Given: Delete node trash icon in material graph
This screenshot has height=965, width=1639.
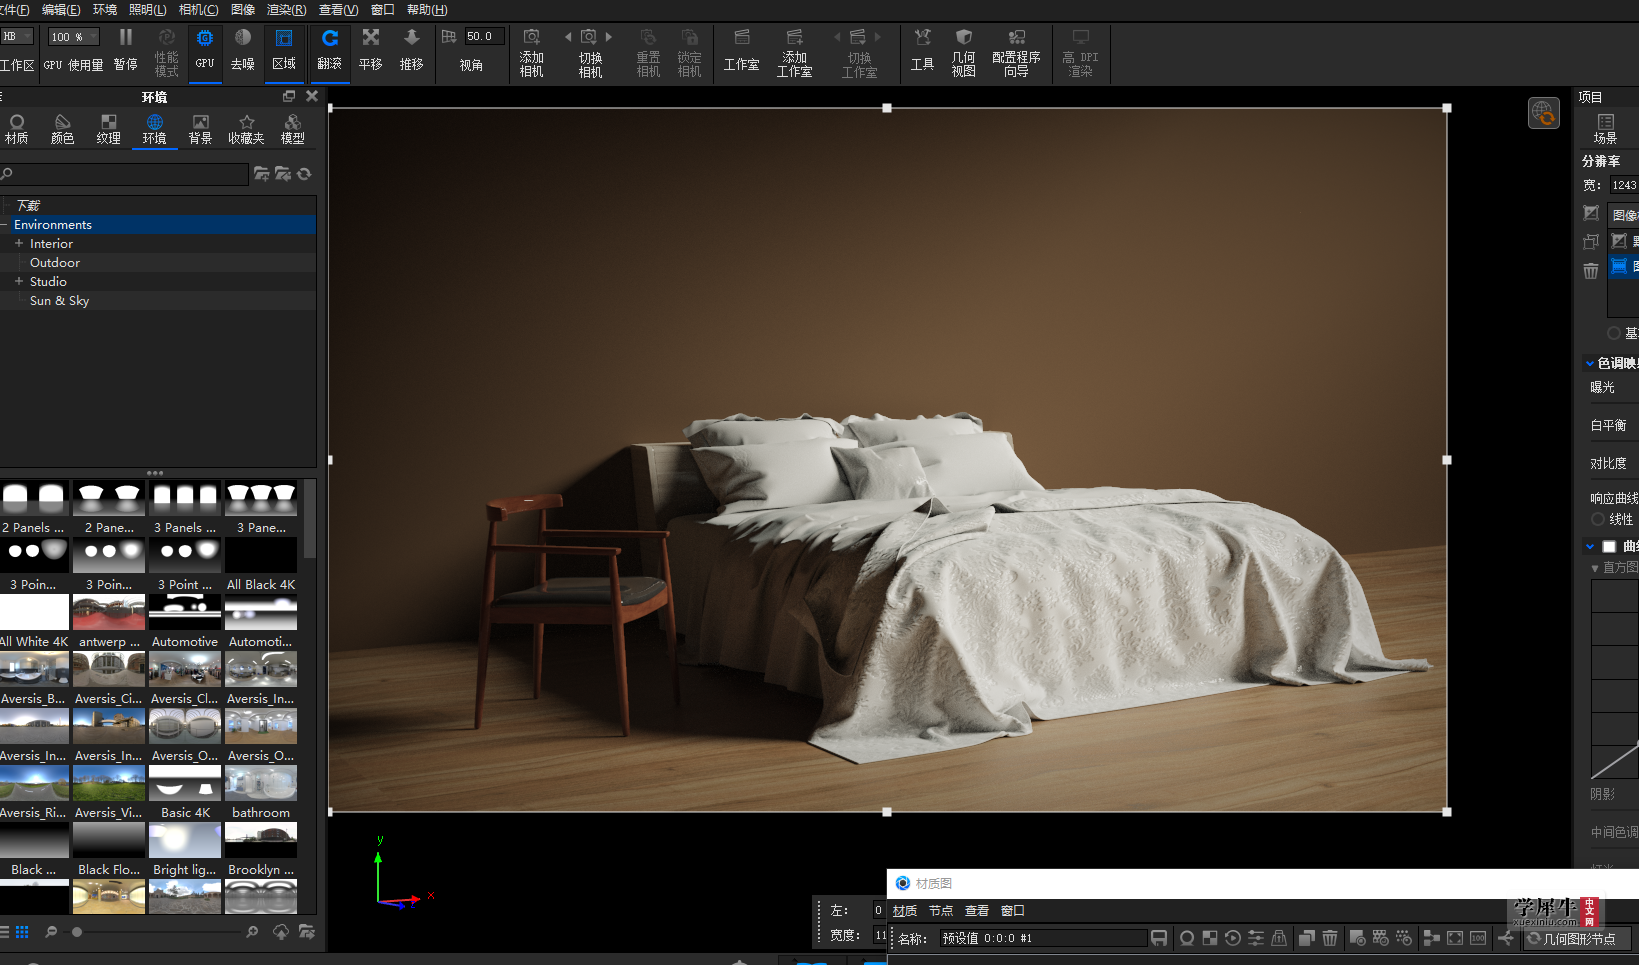Looking at the screenshot, I should [1330, 938].
